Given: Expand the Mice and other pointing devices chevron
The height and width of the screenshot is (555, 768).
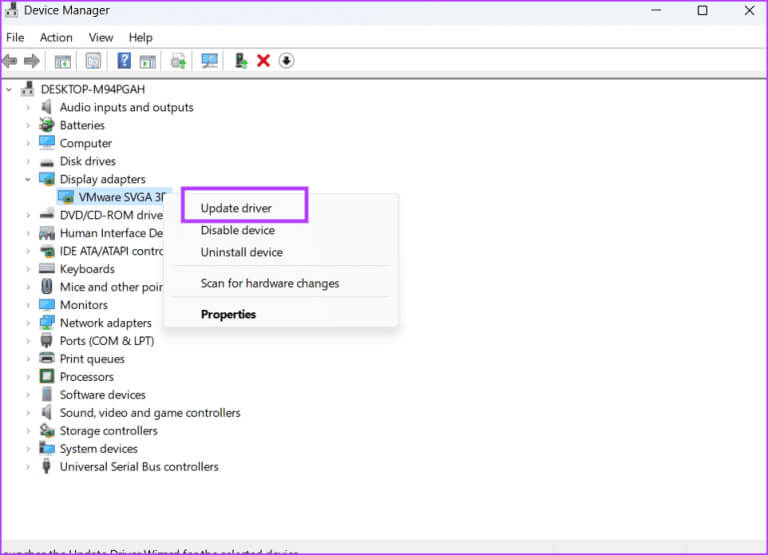Looking at the screenshot, I should click(x=28, y=287).
